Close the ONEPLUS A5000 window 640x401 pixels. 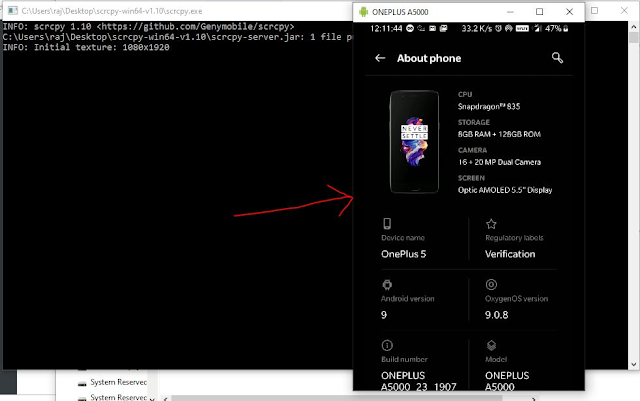click(569, 12)
